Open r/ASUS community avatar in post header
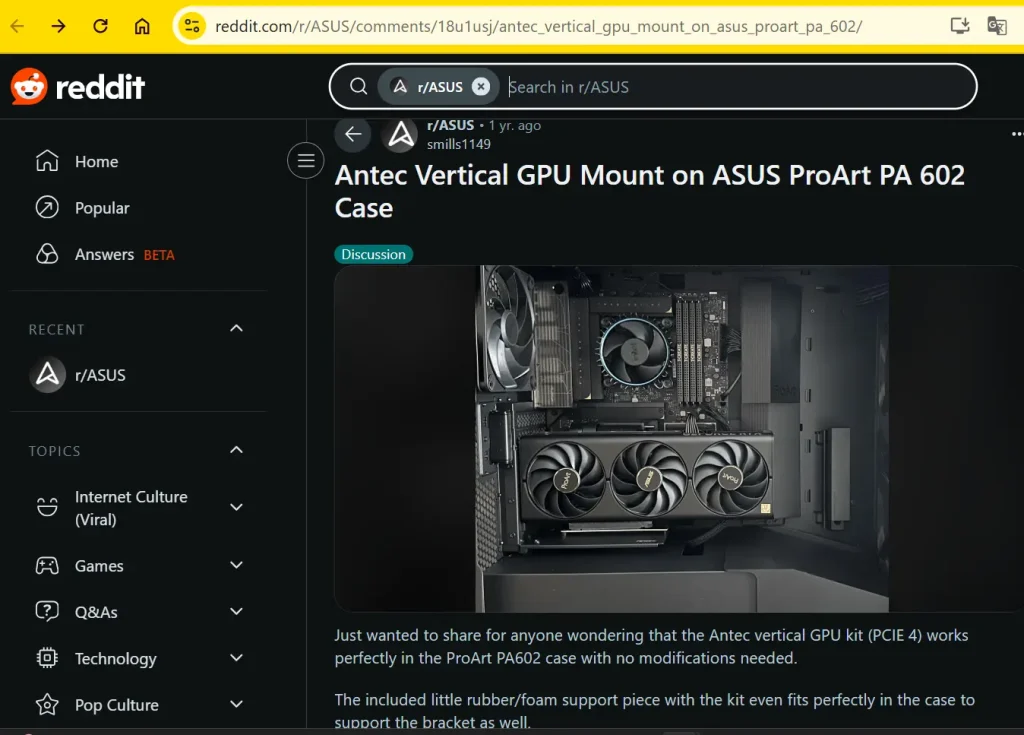 (400, 135)
